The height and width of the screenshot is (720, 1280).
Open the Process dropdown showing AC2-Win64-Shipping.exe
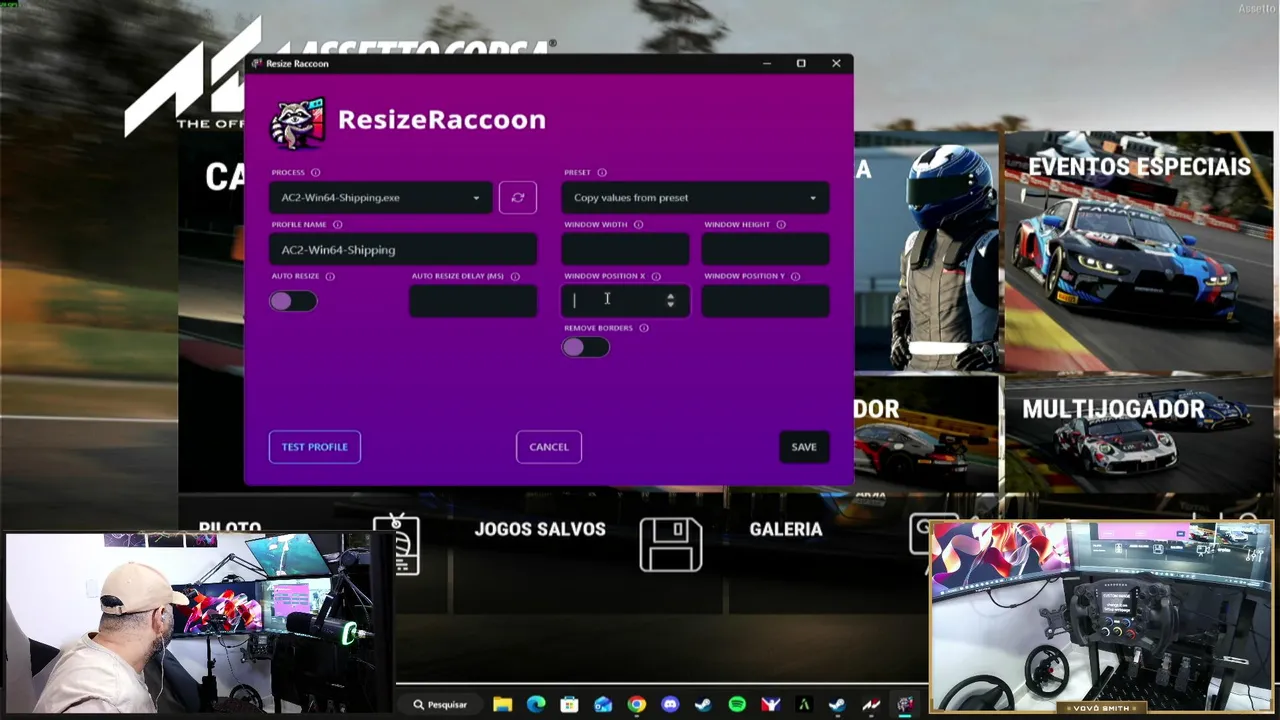380,198
